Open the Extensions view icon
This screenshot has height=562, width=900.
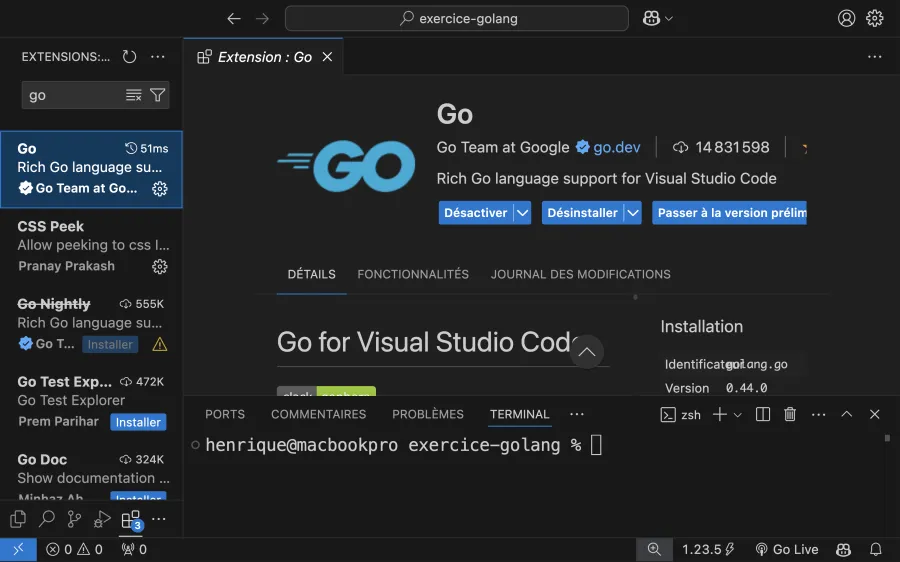pyautogui.click(x=131, y=520)
